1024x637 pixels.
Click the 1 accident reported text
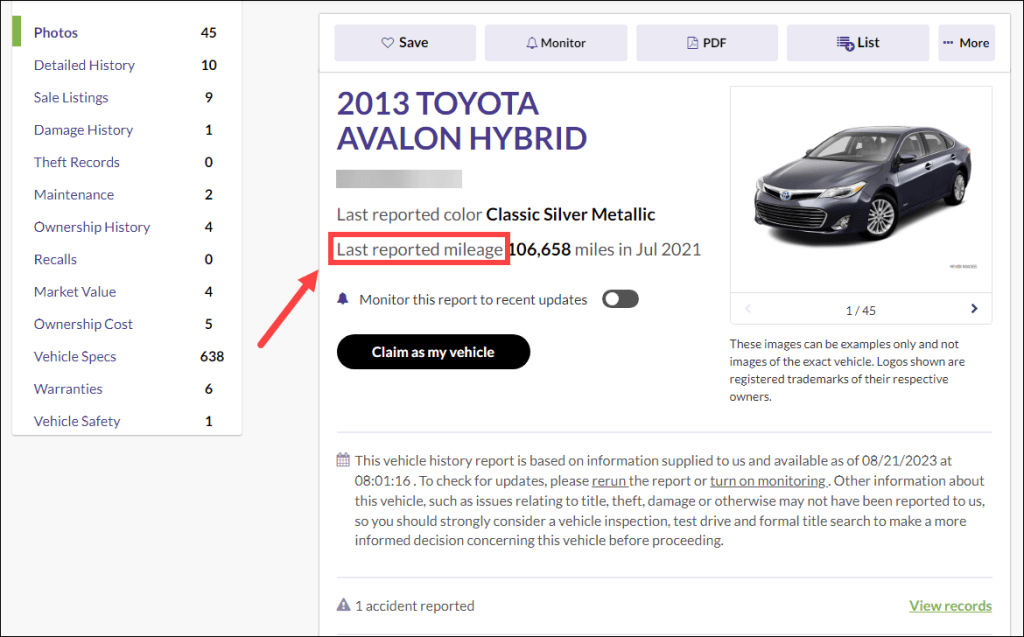(415, 606)
